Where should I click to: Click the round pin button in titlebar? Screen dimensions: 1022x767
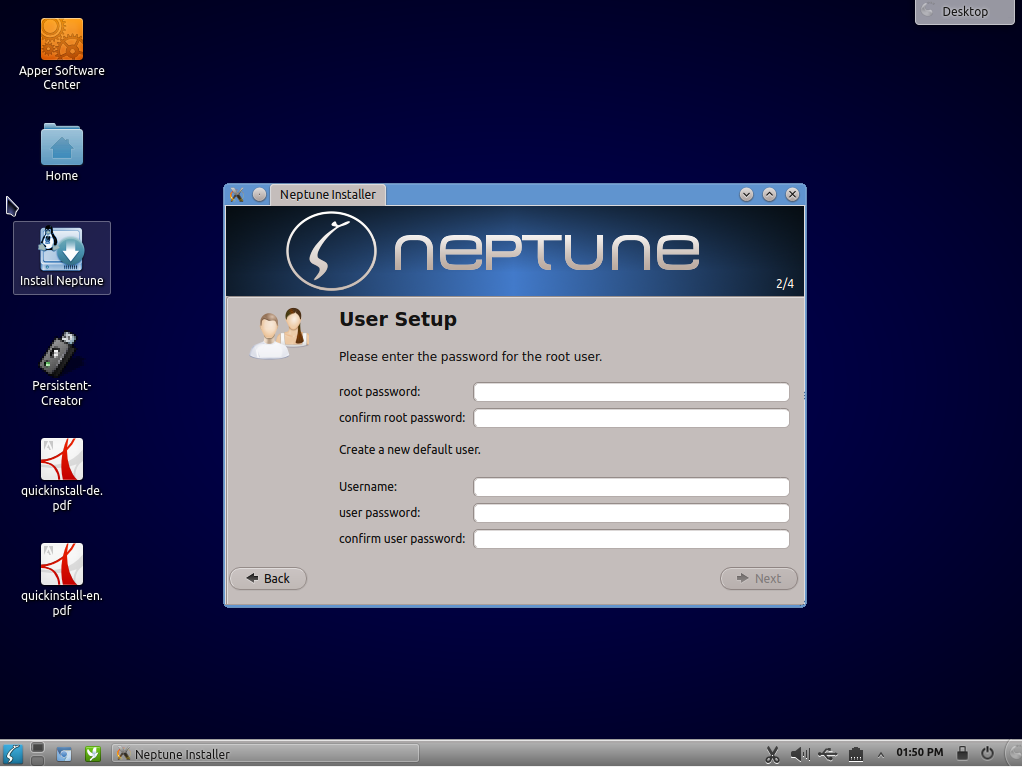click(259, 194)
